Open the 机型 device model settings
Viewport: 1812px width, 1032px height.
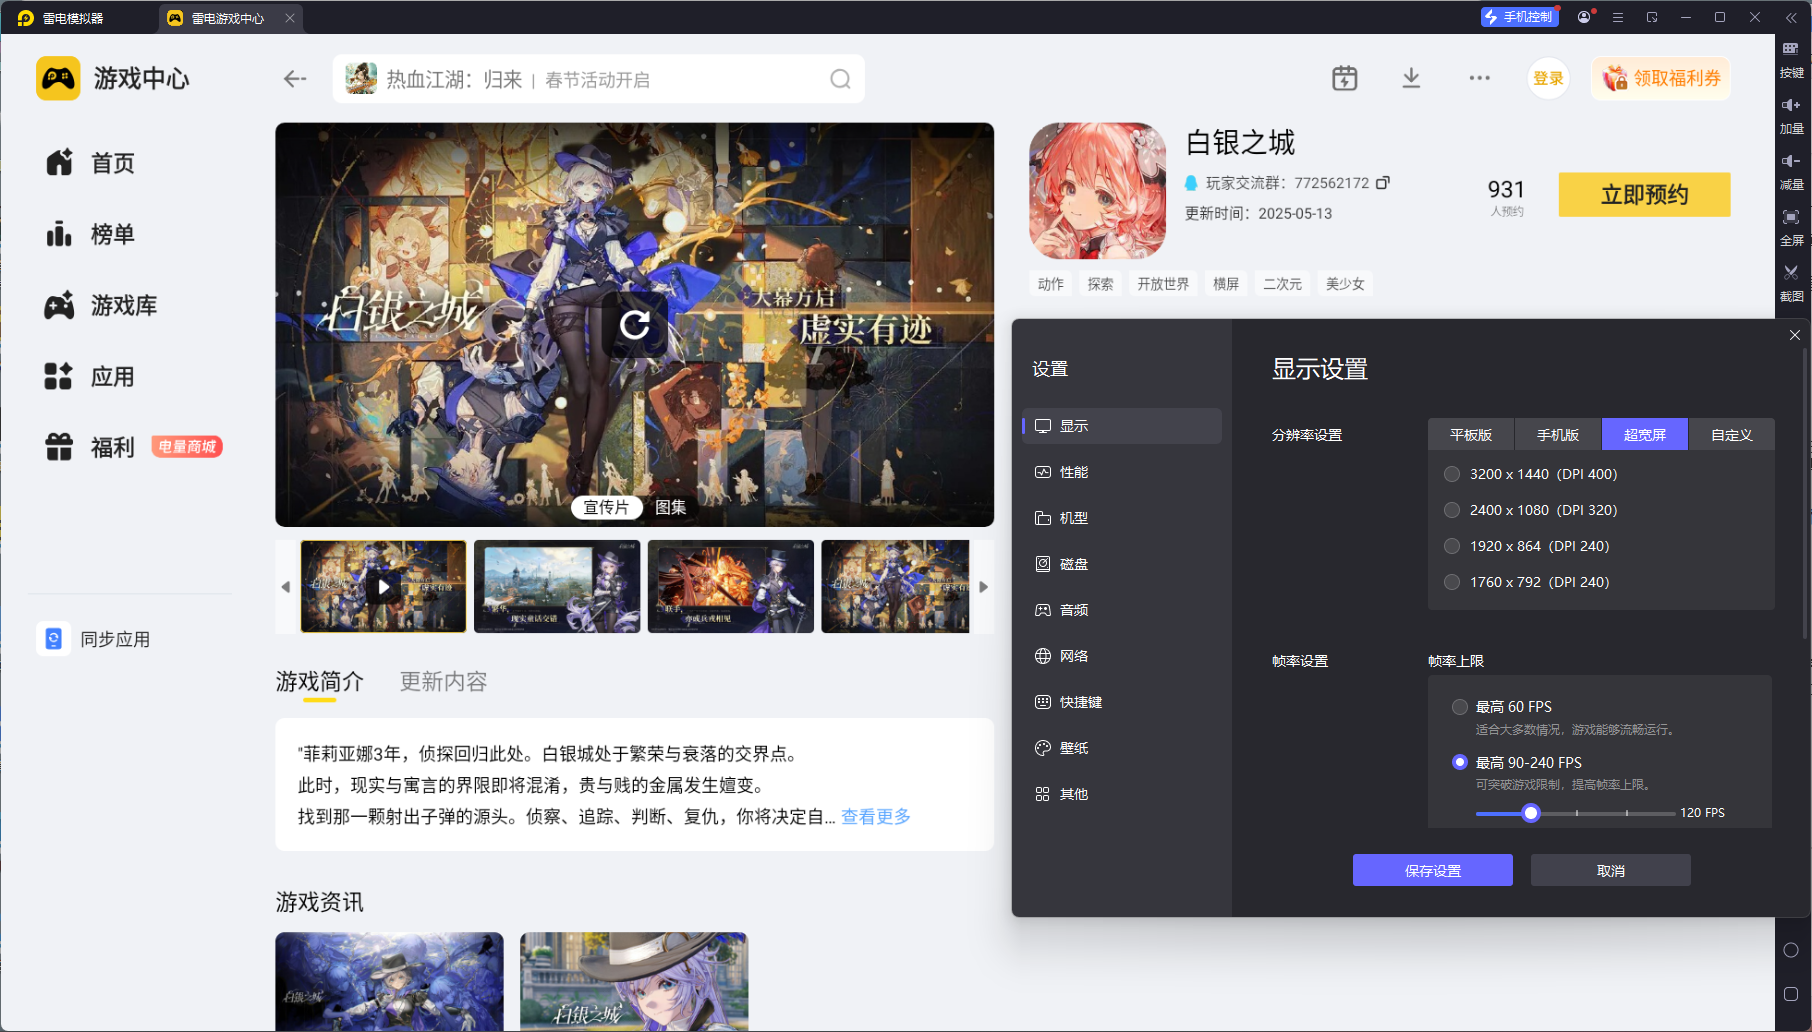pos(1122,518)
